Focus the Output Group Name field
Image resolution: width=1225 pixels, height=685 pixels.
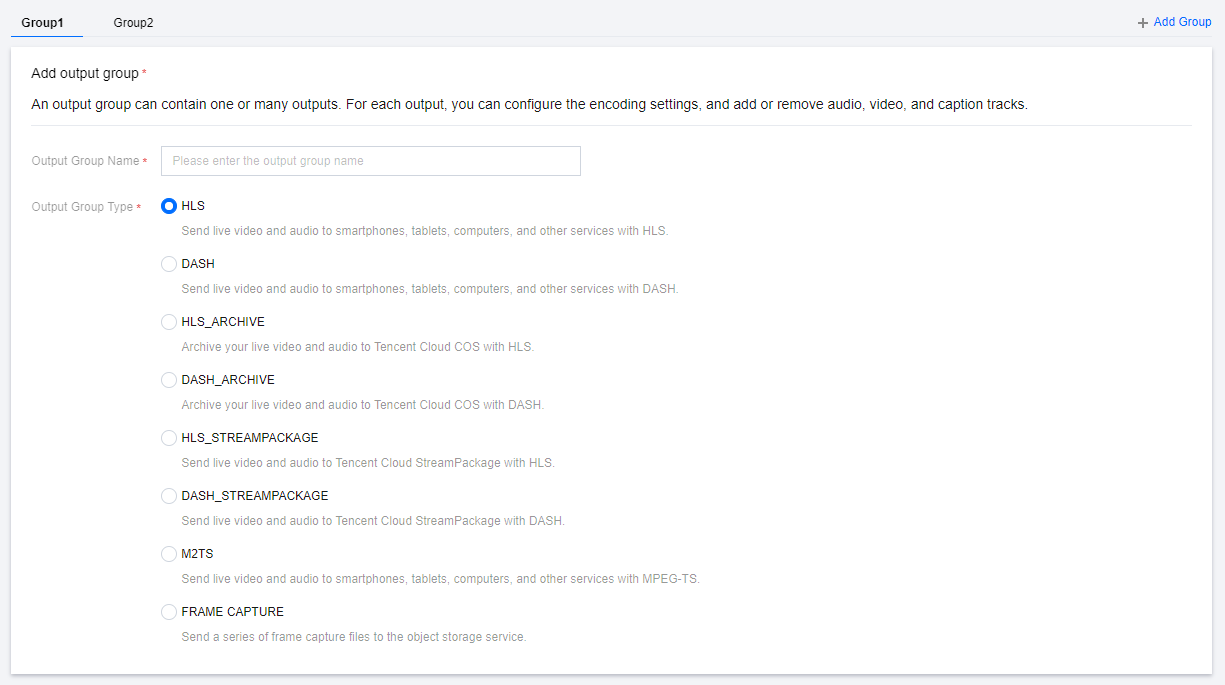(x=370, y=161)
